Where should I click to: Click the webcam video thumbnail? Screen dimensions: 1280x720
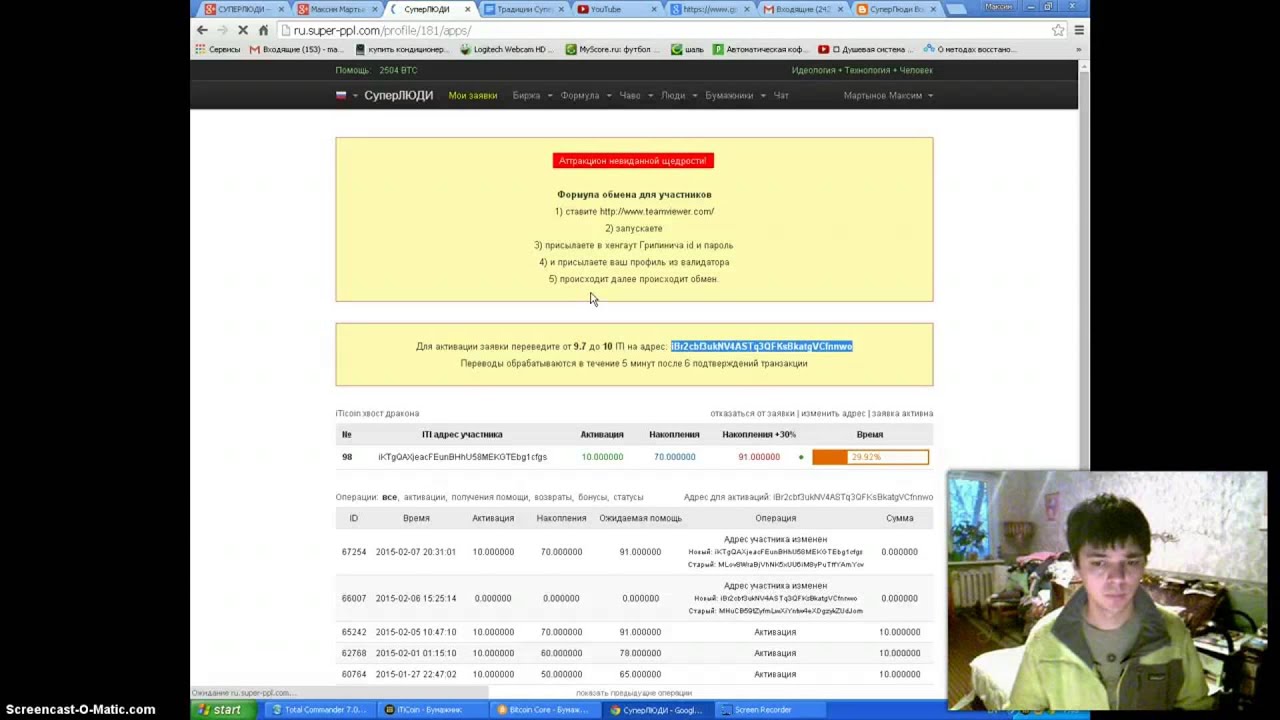click(x=1107, y=590)
